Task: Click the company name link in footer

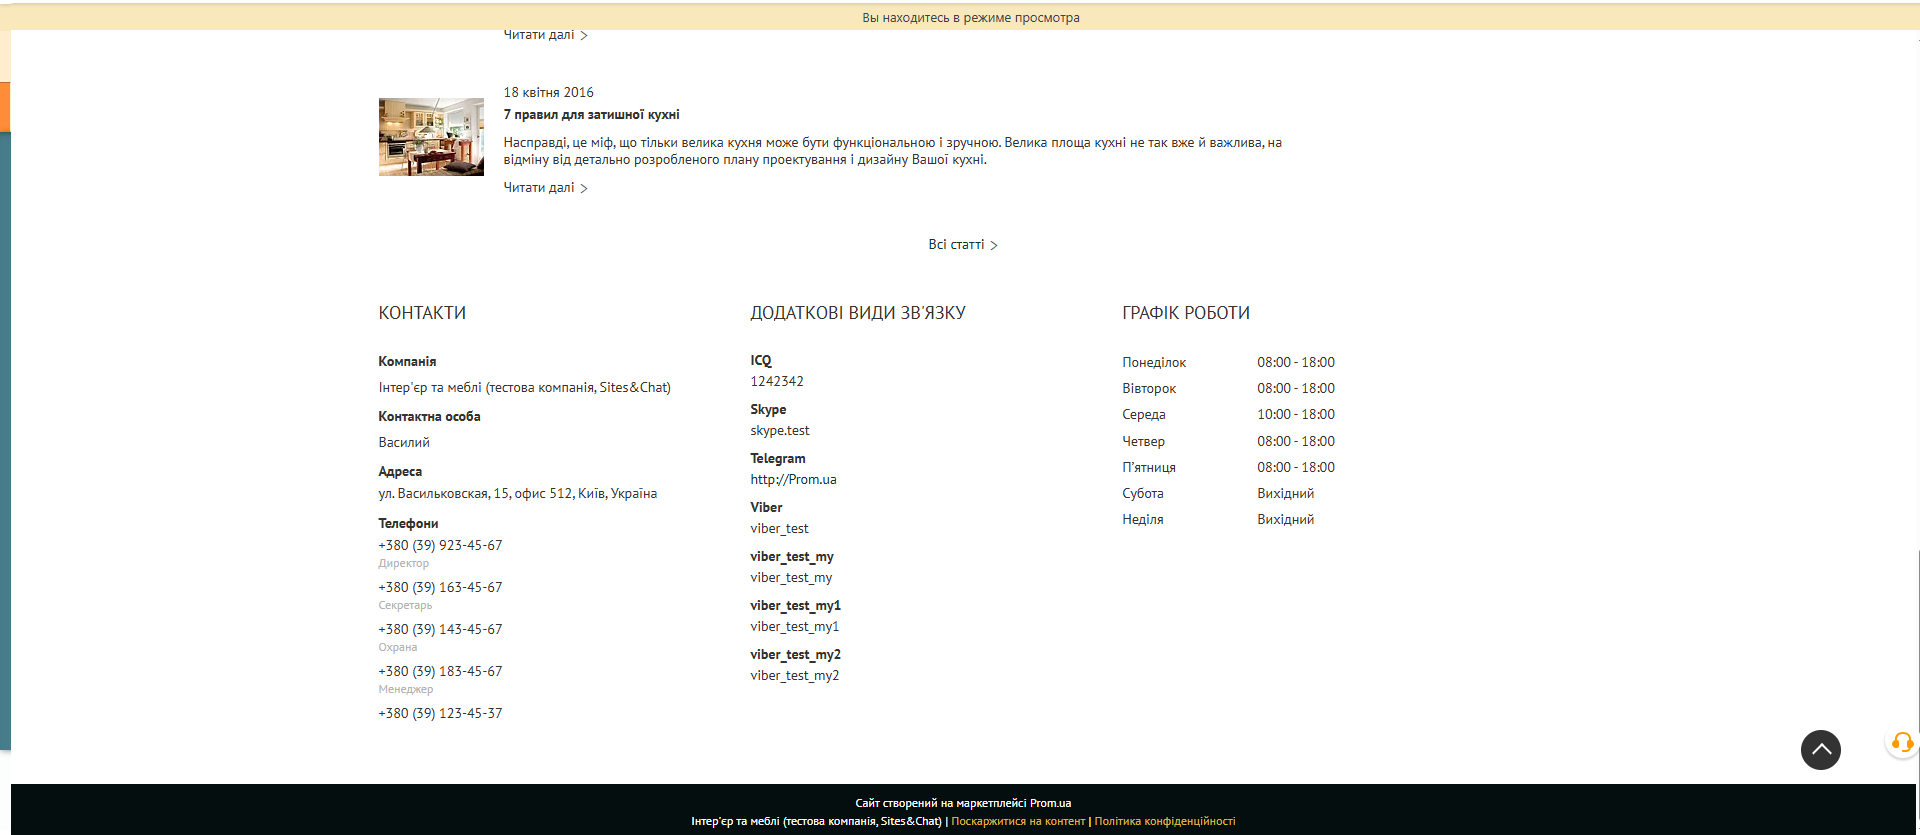Action: [x=816, y=821]
